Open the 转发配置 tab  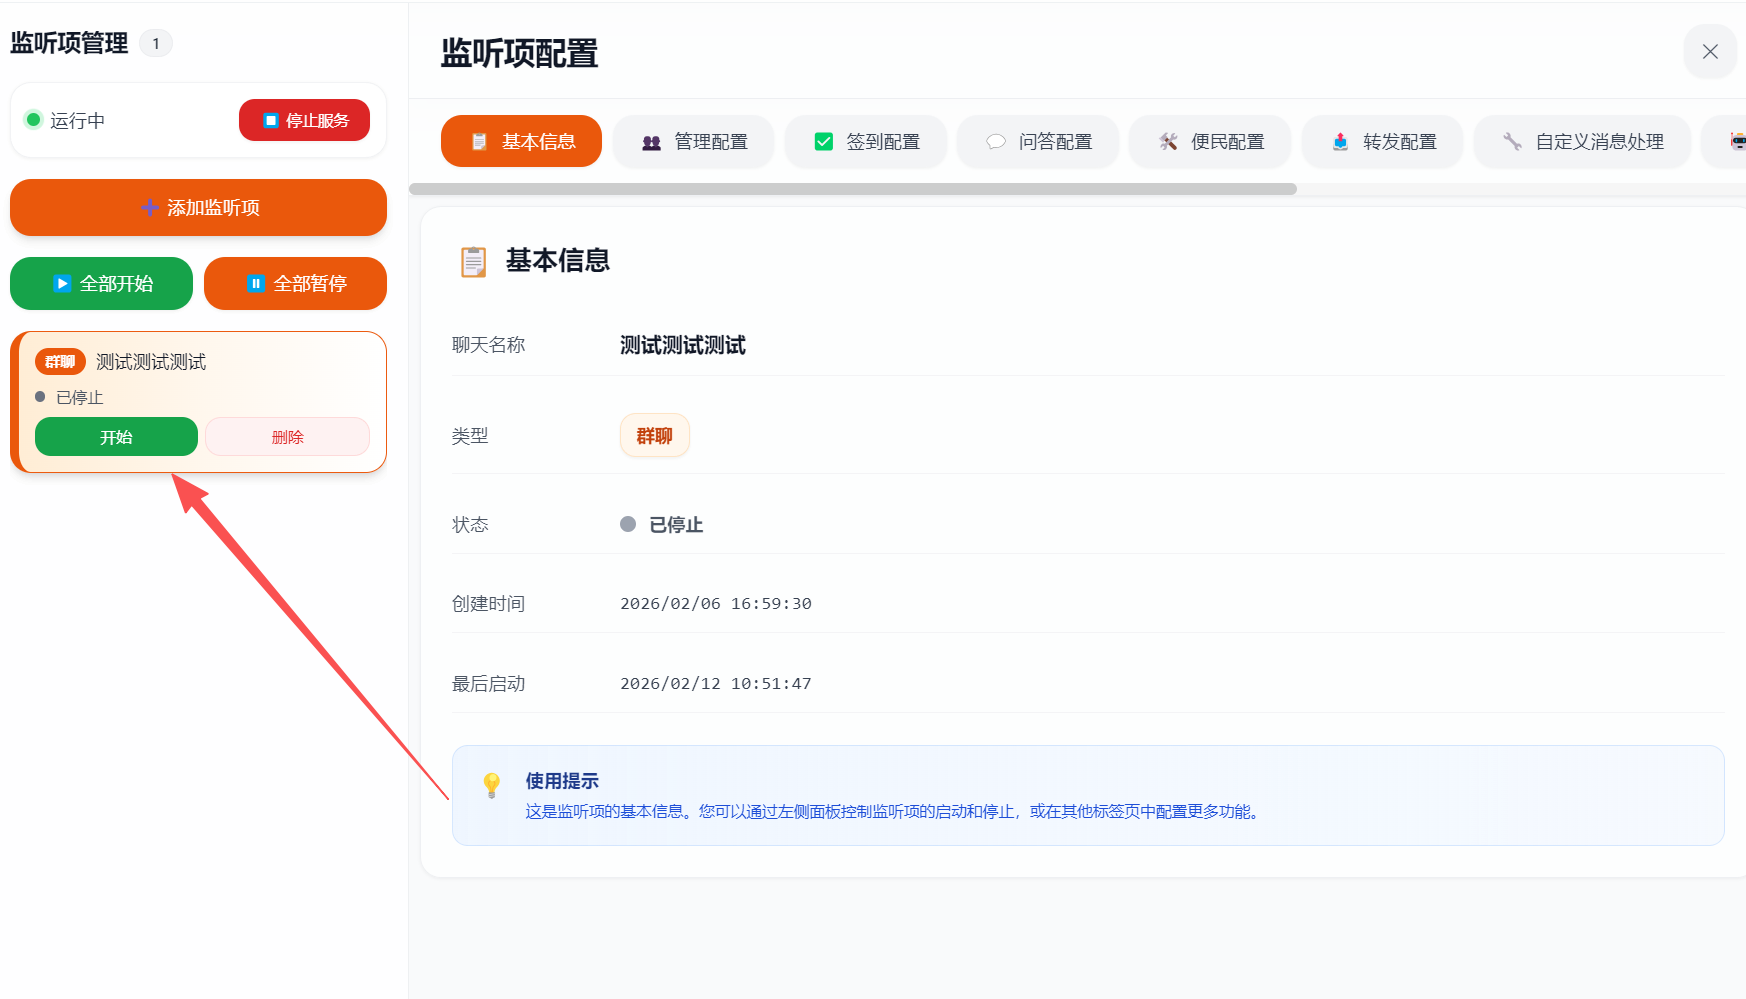coord(1382,141)
